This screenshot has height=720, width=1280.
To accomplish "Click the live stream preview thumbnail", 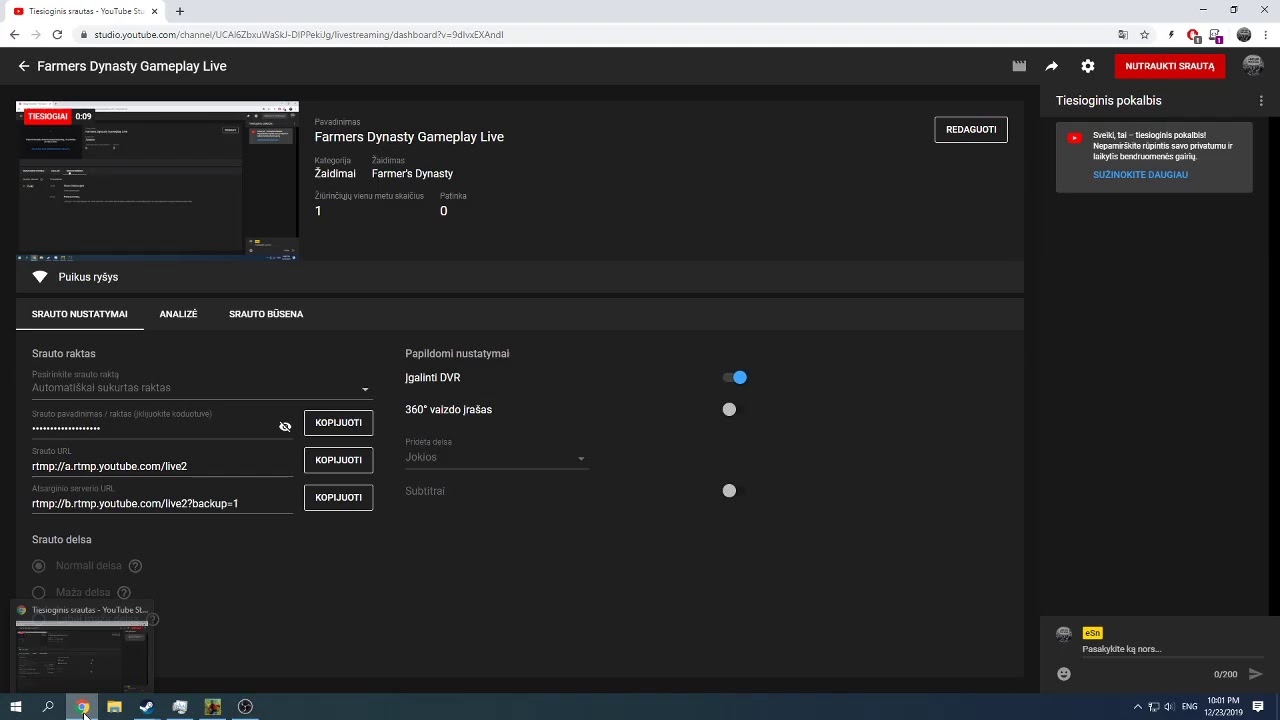I will [157, 181].
